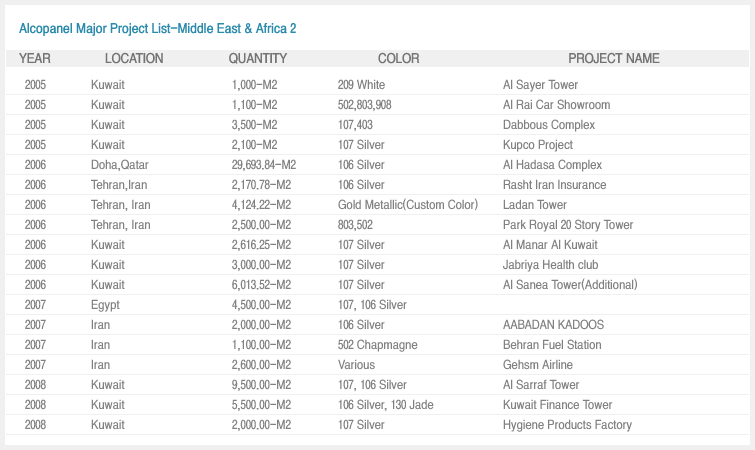Click color '107,403'
This screenshot has height=450, width=755.
pos(355,125)
